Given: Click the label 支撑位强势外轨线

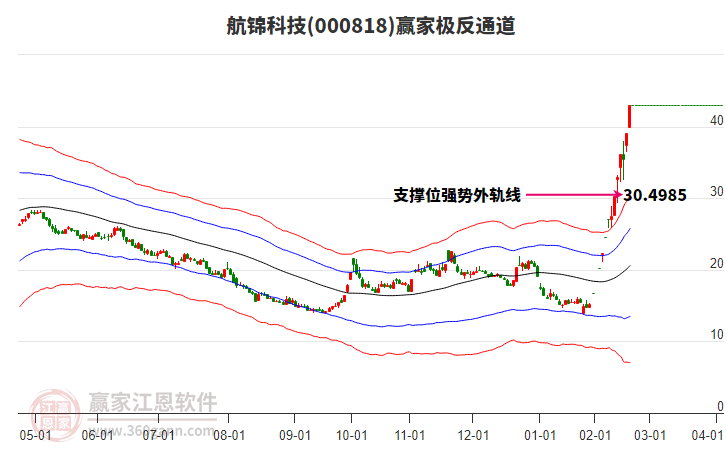Looking at the screenshot, I should click(x=457, y=195).
